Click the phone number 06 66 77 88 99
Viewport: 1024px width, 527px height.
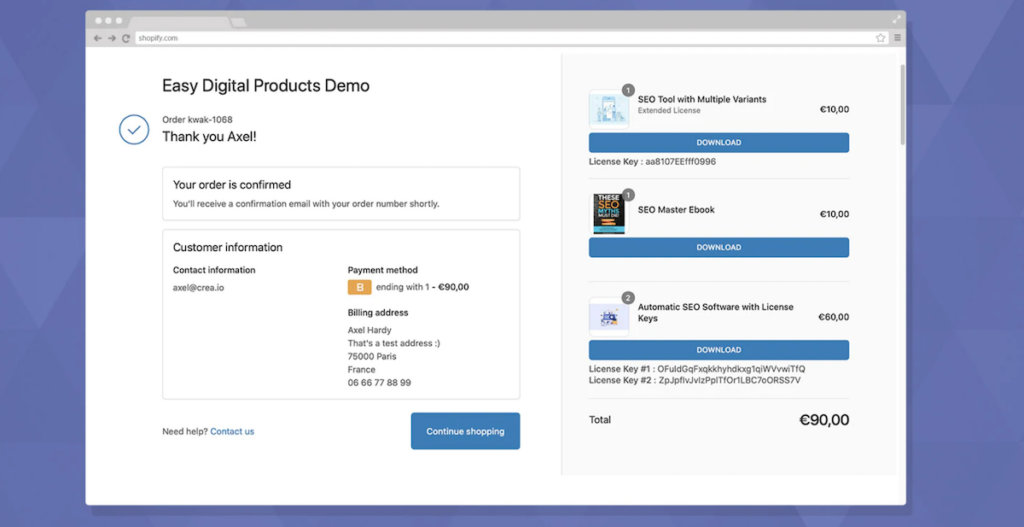coord(379,383)
